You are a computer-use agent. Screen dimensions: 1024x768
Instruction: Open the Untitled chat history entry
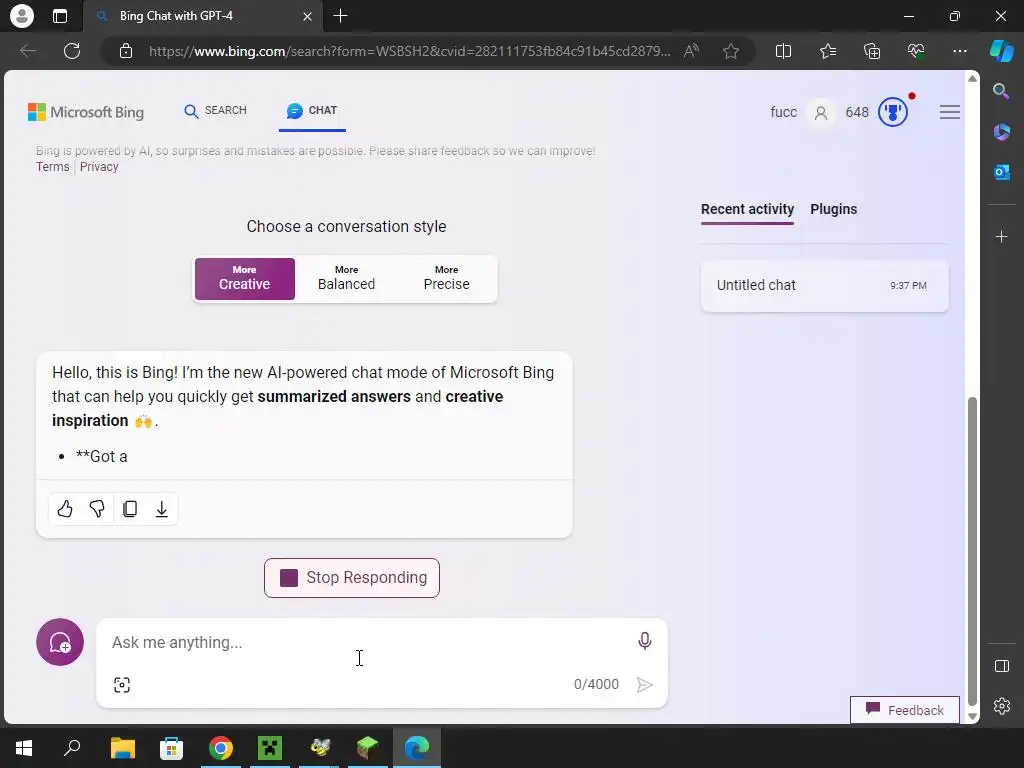pos(824,285)
